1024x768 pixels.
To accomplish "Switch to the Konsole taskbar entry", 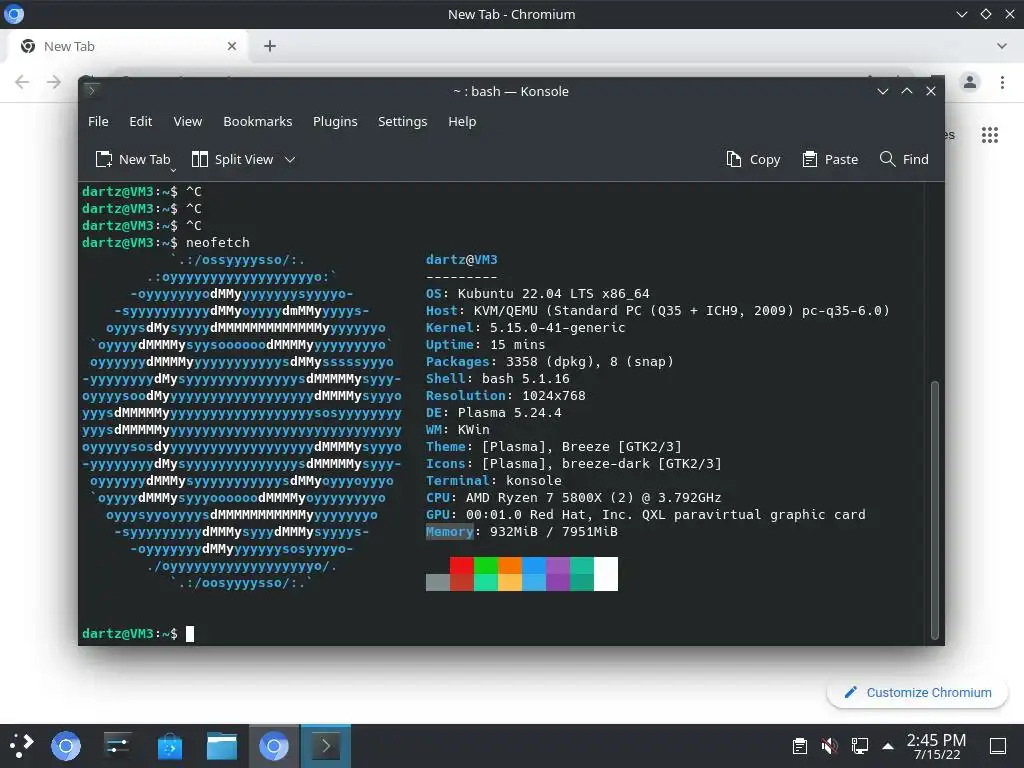I will click(325, 746).
